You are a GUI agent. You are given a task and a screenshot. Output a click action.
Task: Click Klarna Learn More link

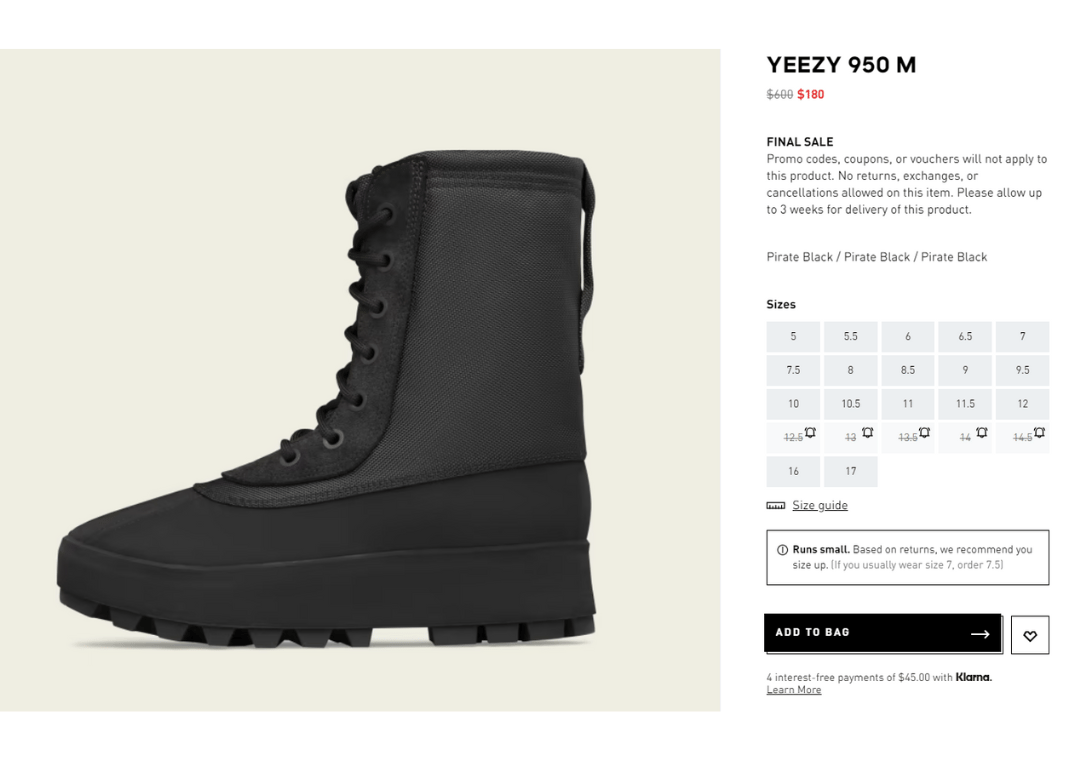pos(794,690)
